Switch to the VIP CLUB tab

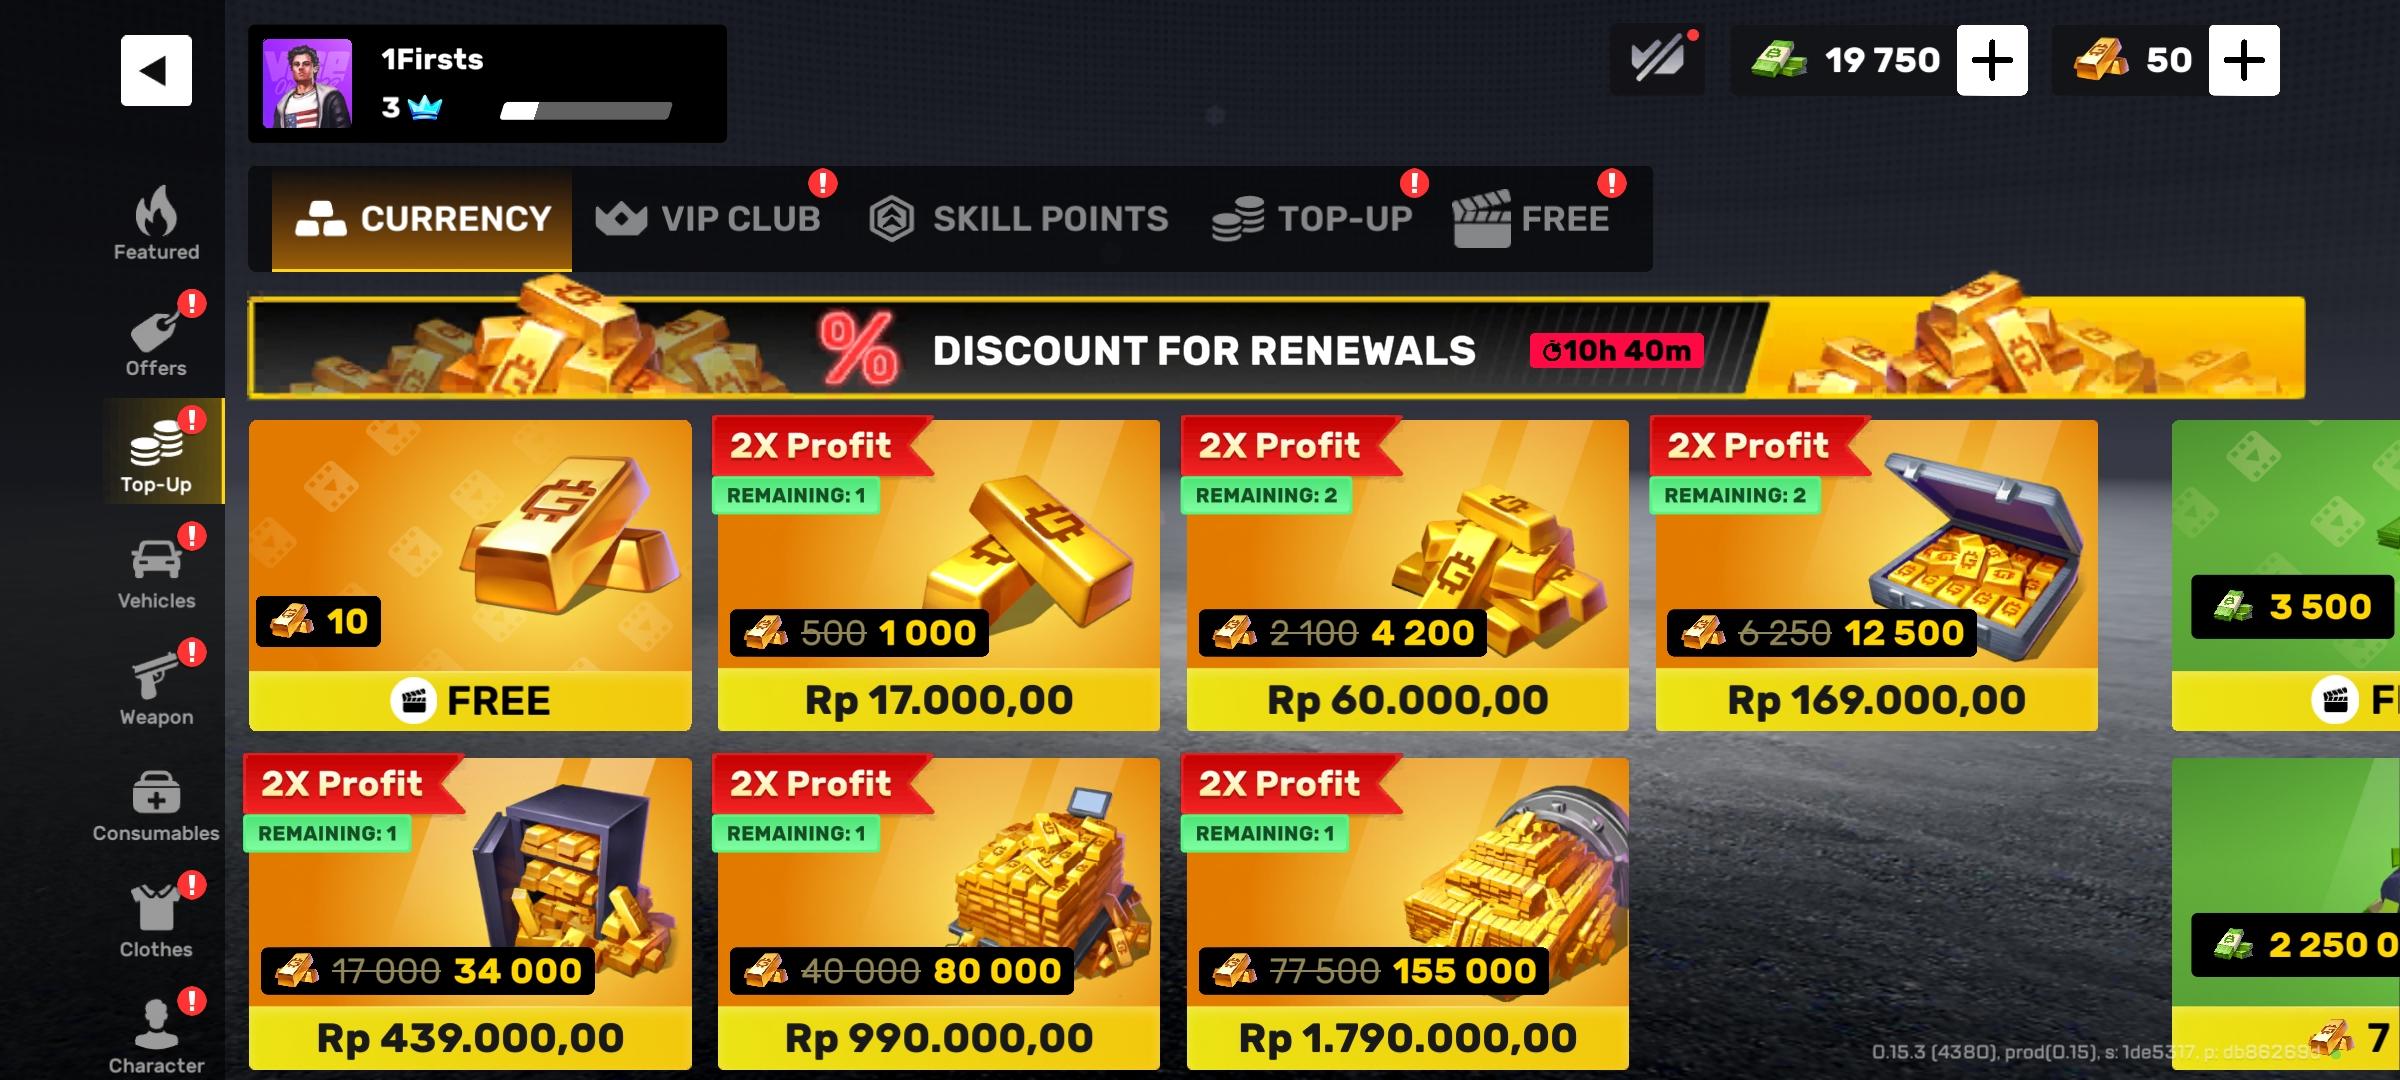(x=708, y=219)
